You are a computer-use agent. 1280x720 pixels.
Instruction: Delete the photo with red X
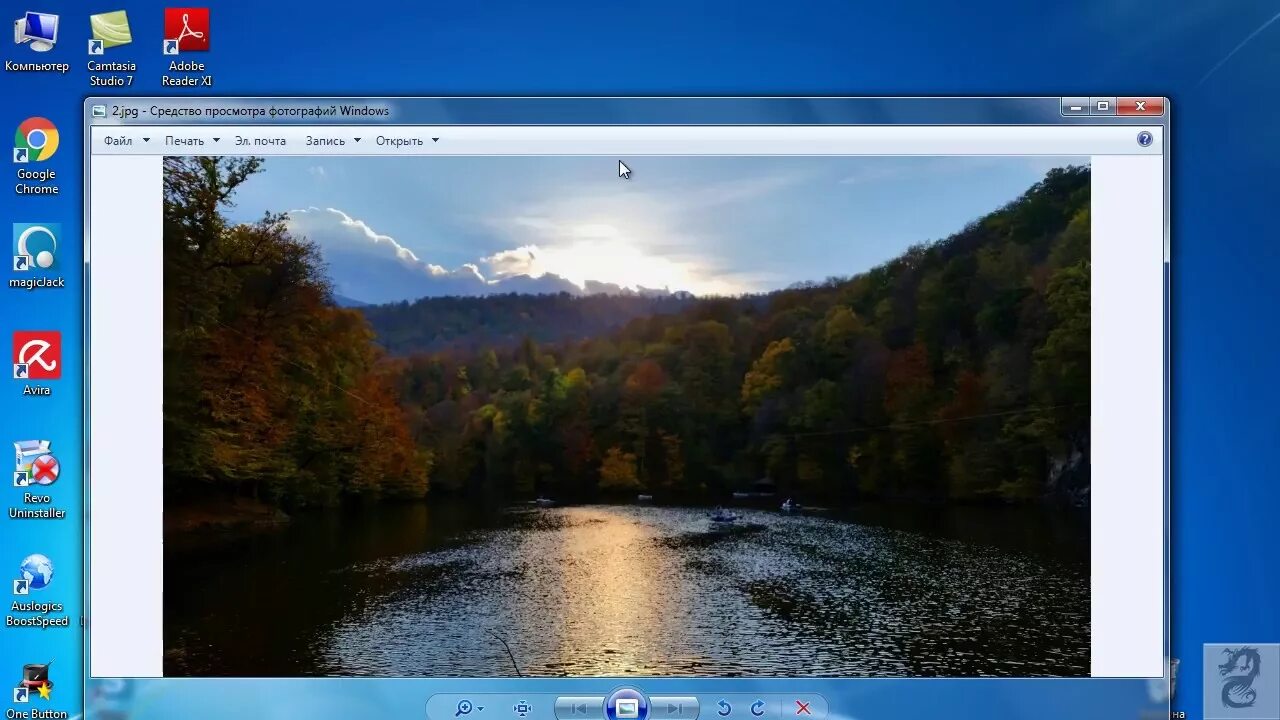pos(802,708)
